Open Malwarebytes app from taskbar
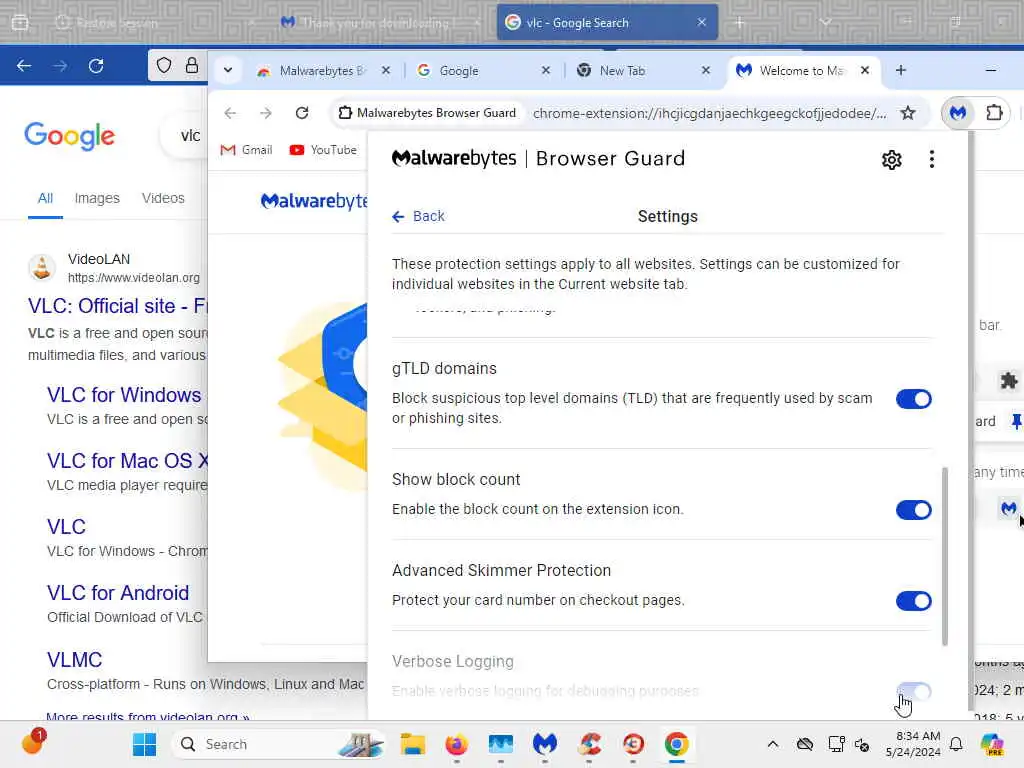Image resolution: width=1024 pixels, height=768 pixels. click(545, 744)
